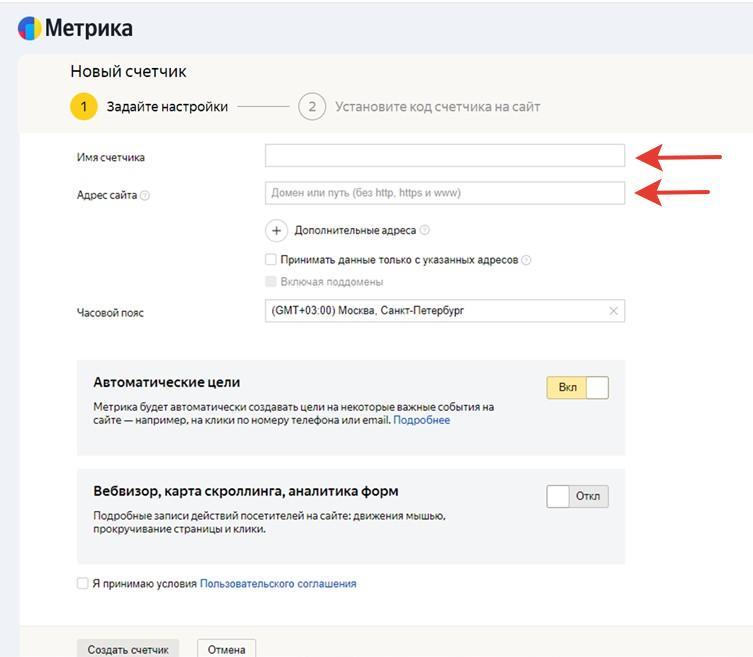Accept the user agreement checkbox
753x657 pixels.
pyautogui.click(x=83, y=583)
